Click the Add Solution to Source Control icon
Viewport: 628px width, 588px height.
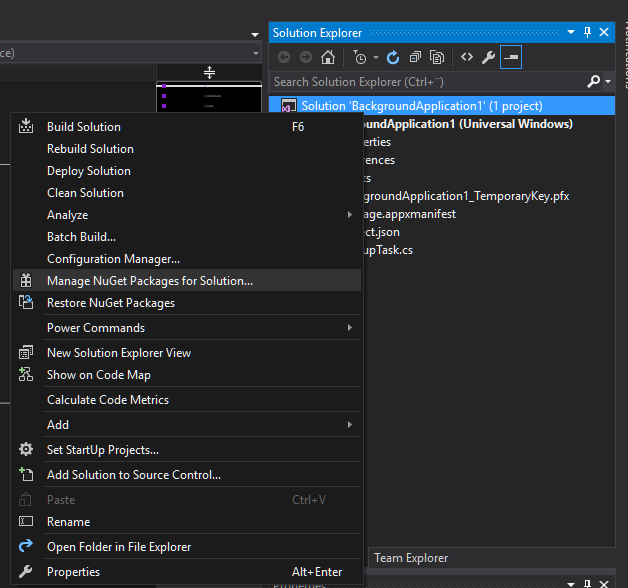click(26, 474)
